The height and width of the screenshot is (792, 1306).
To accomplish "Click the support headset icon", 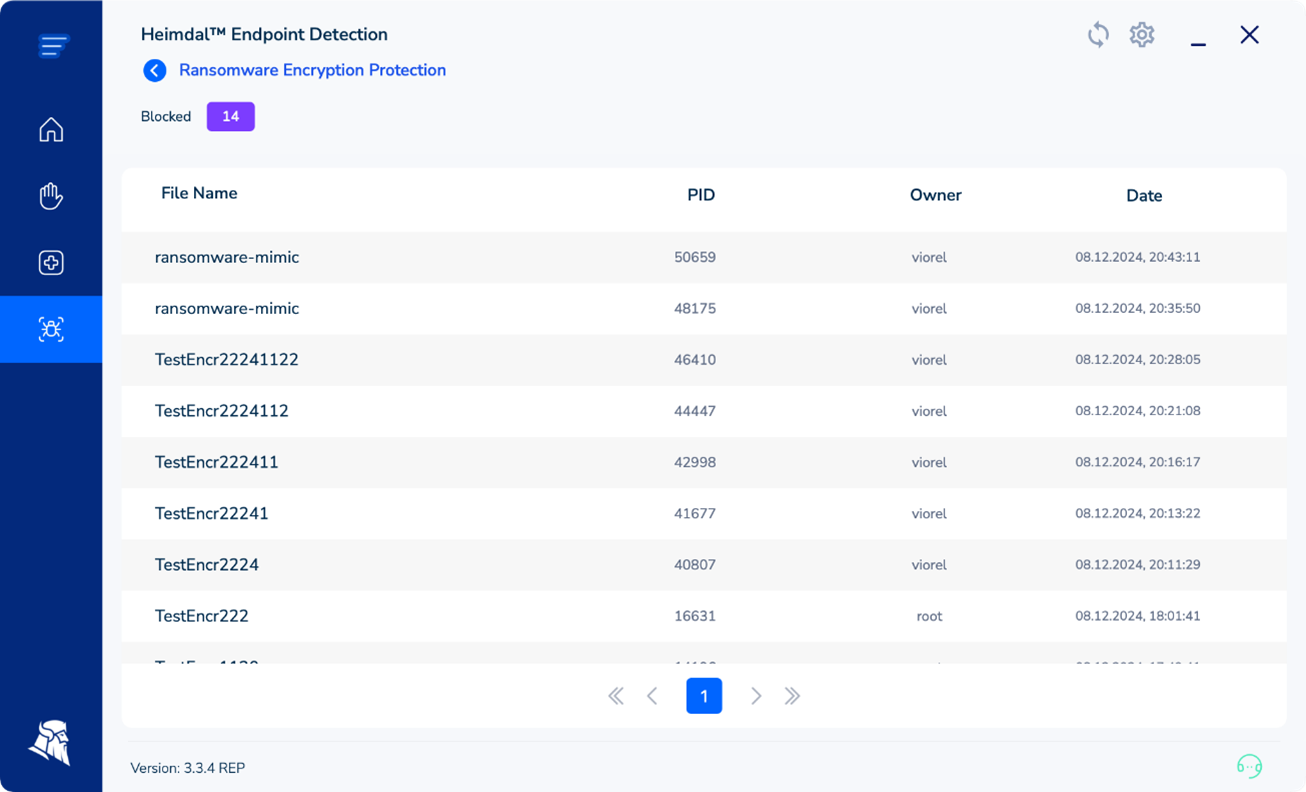I will tap(1249, 766).
